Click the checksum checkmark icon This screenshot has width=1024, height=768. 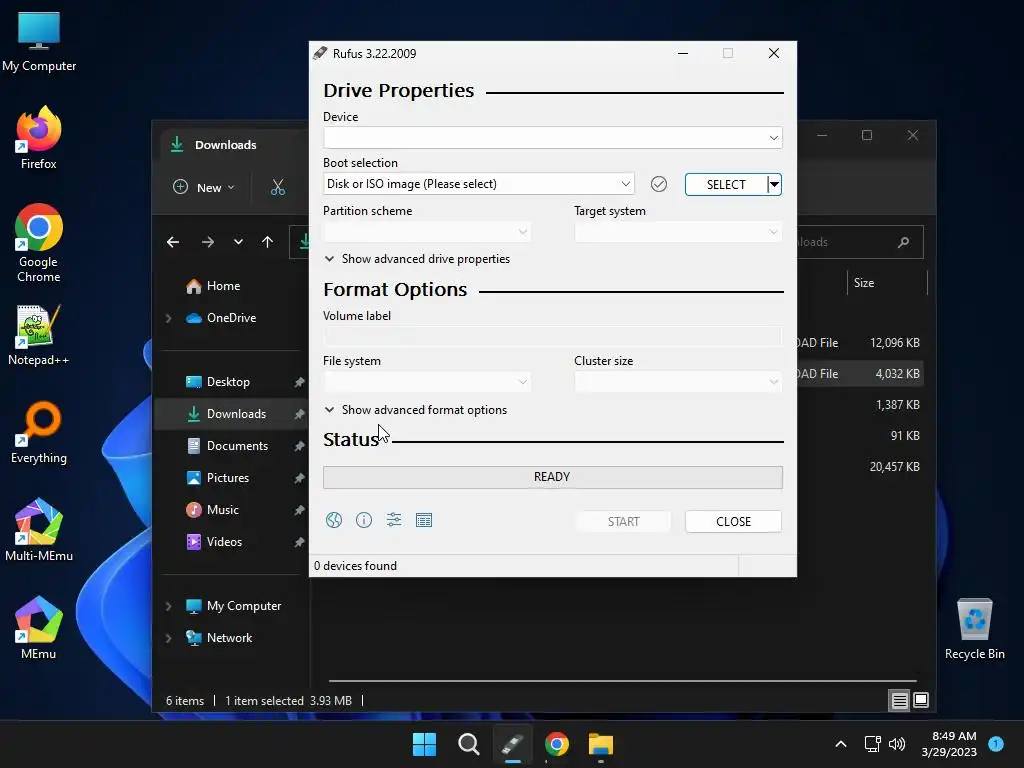point(659,184)
